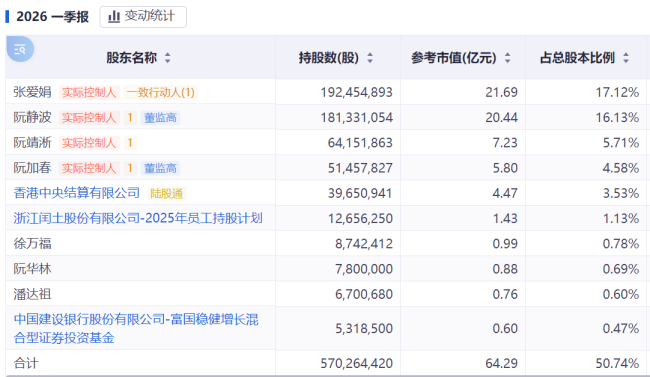
Task: Open 香港中央结算有限公司 shareholder link
Action: (x=77, y=193)
